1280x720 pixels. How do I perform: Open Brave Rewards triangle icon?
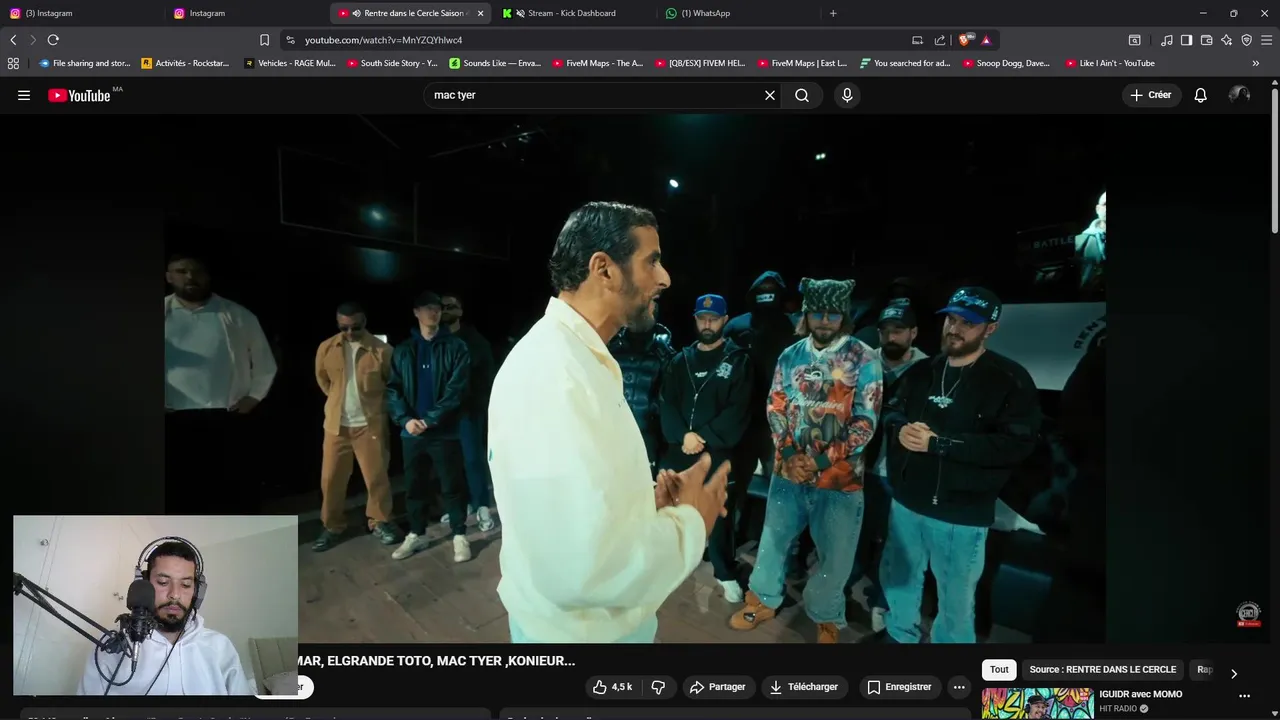(x=986, y=40)
